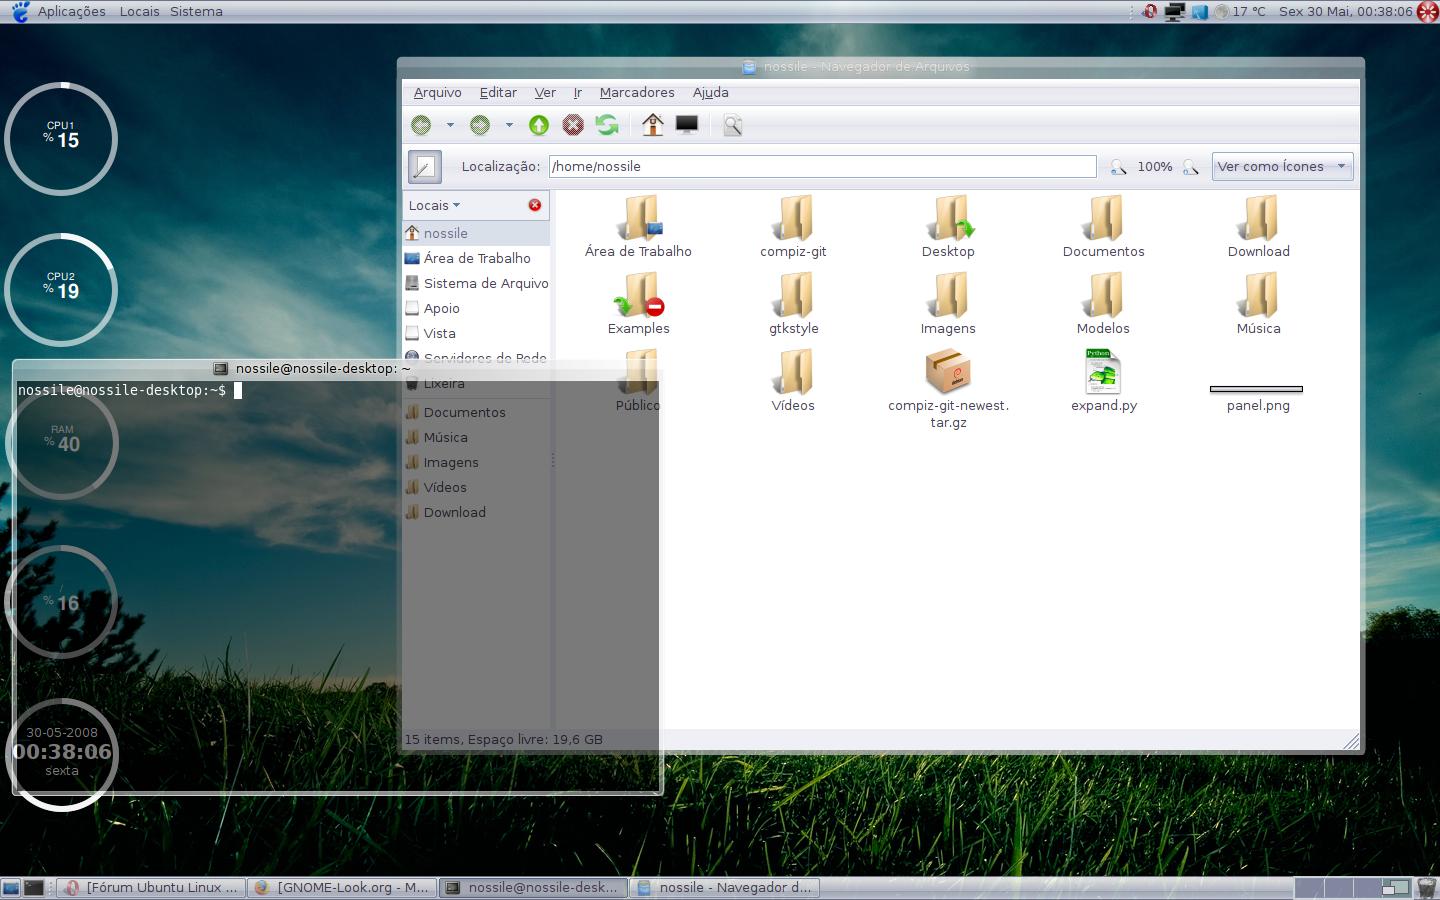Select the Examples folder icon

point(639,295)
